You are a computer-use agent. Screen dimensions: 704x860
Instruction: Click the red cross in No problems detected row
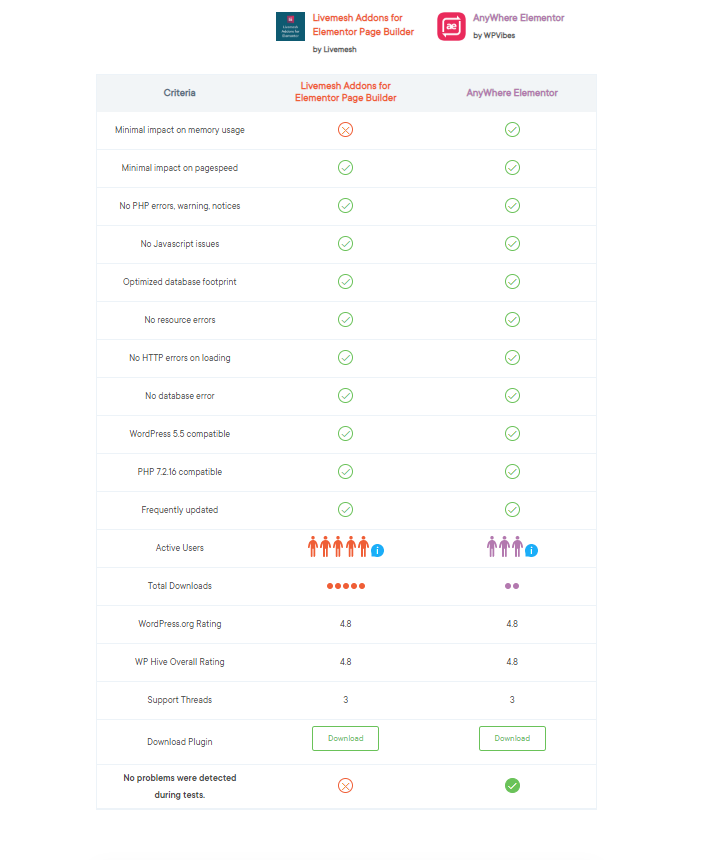[345, 786]
